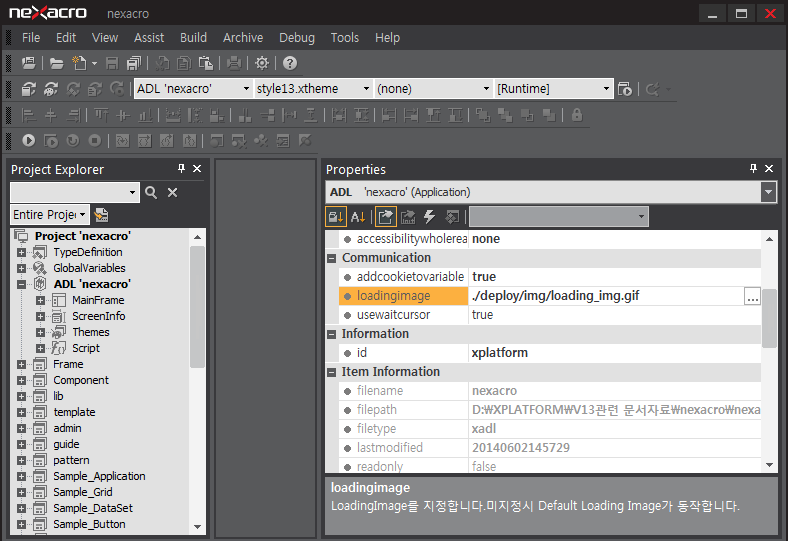Pin the Properties panel
Screen dimensions: 788x541
753,169
